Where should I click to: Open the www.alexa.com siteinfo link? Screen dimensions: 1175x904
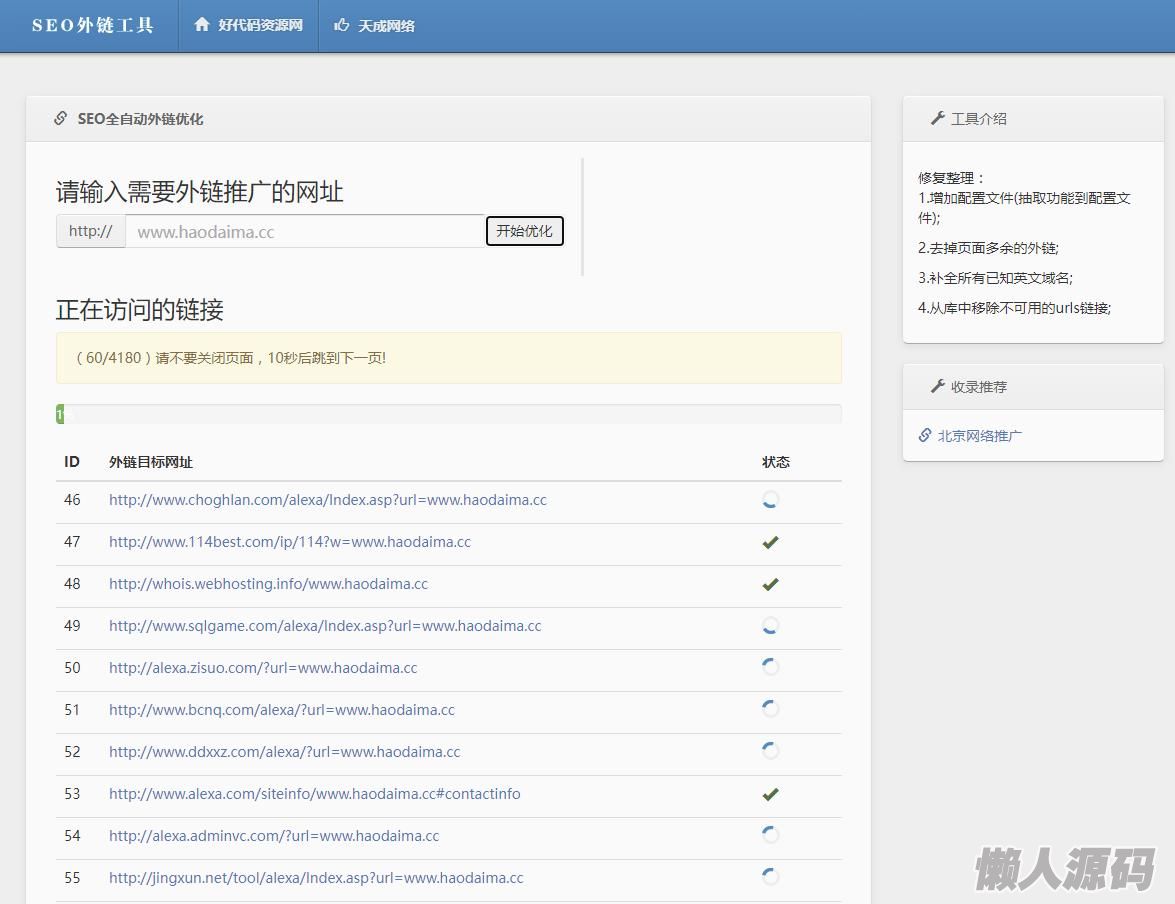click(x=314, y=794)
